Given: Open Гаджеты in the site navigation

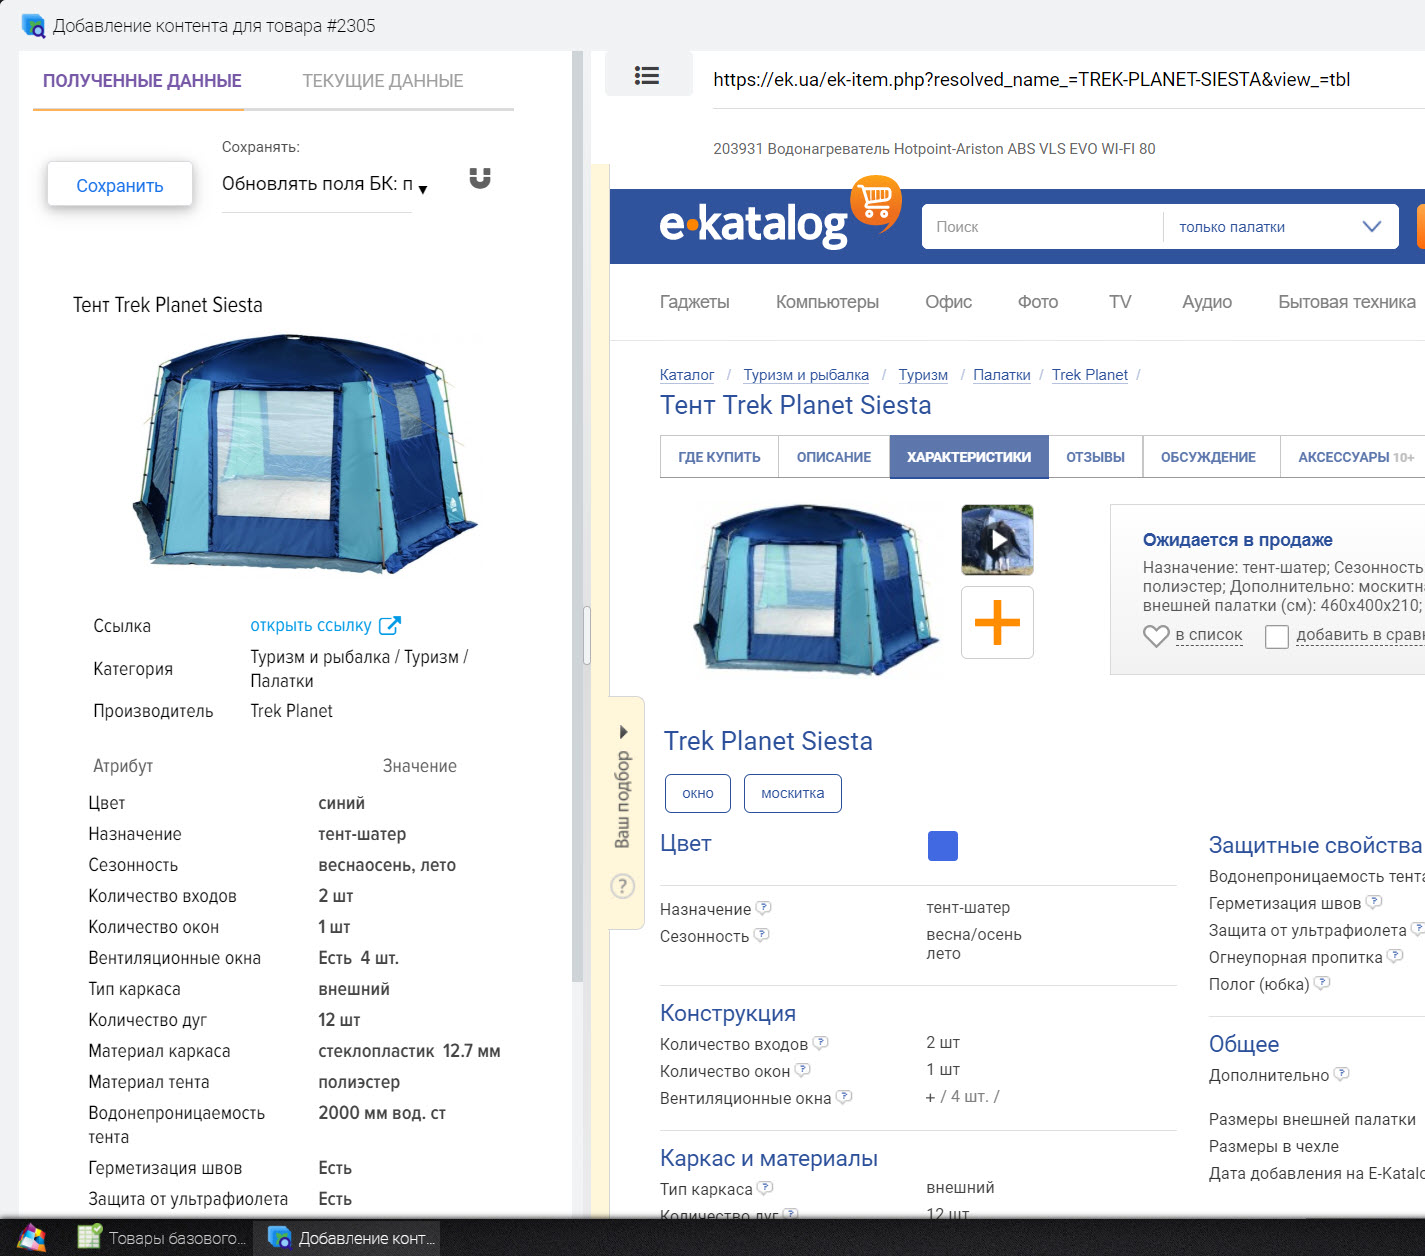Looking at the screenshot, I should click(695, 302).
